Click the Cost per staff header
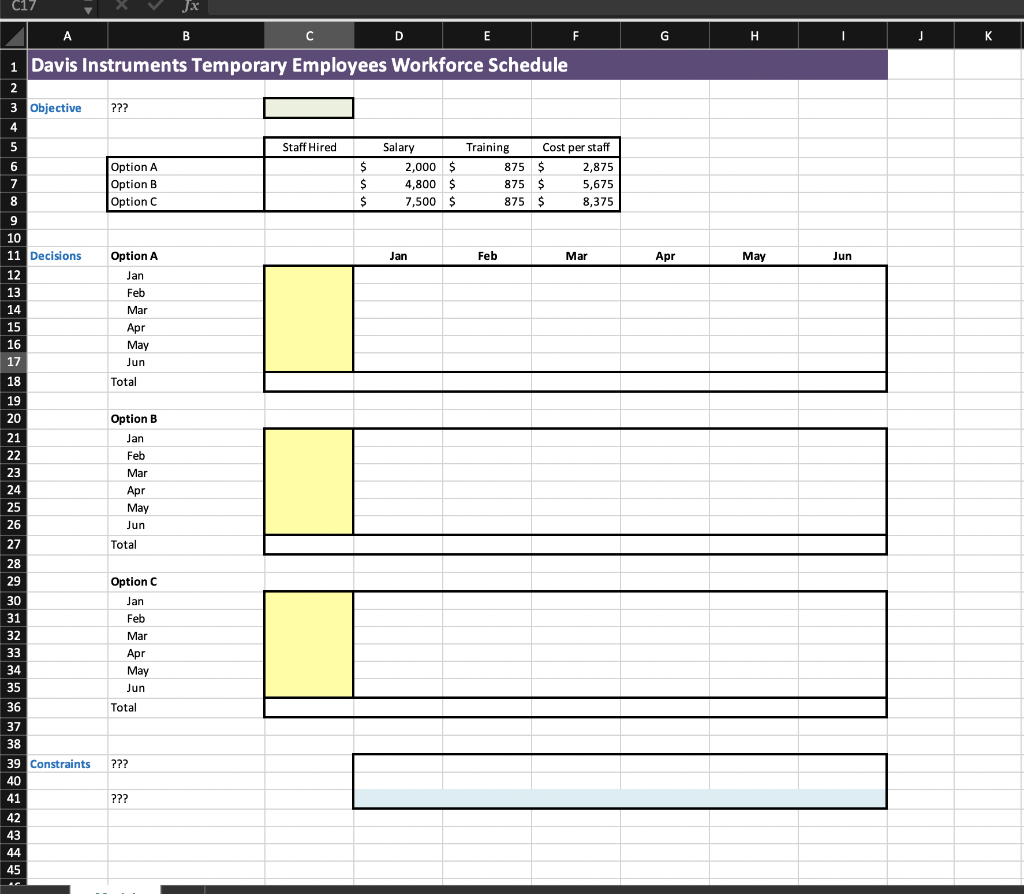The image size is (1024, 894). tap(576, 147)
